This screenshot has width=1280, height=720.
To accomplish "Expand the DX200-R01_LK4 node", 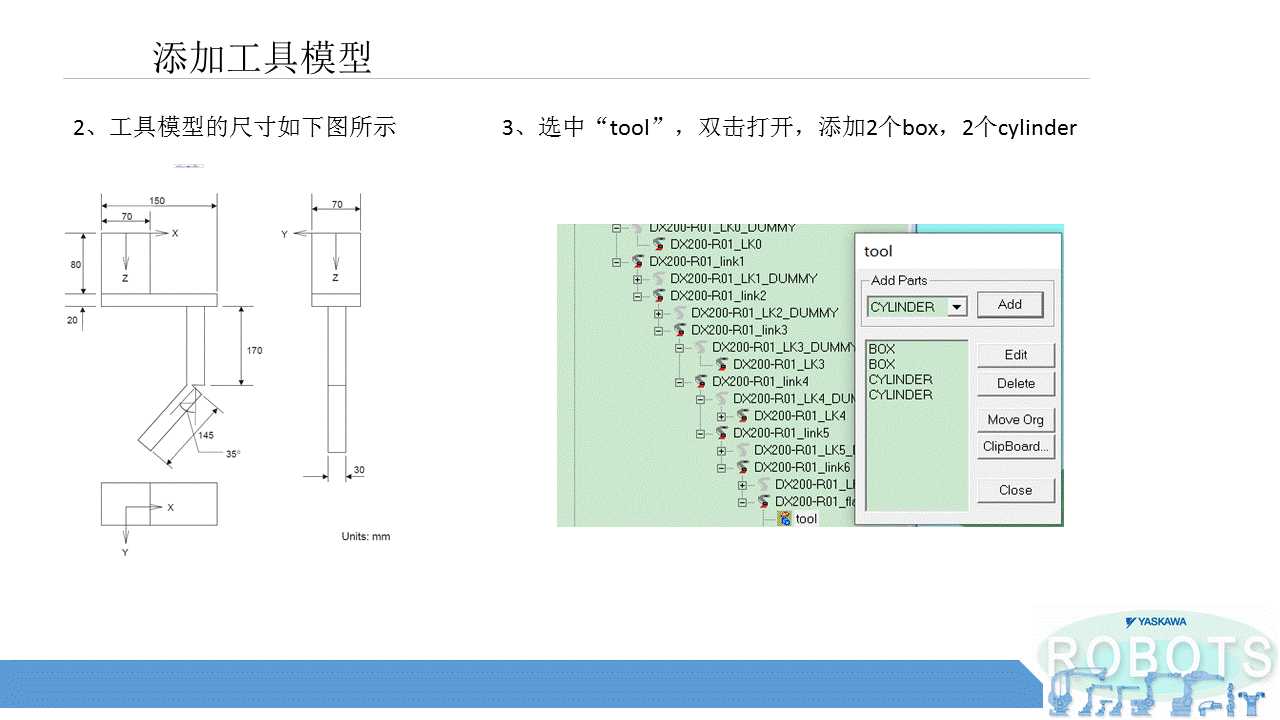I will pos(722,416).
